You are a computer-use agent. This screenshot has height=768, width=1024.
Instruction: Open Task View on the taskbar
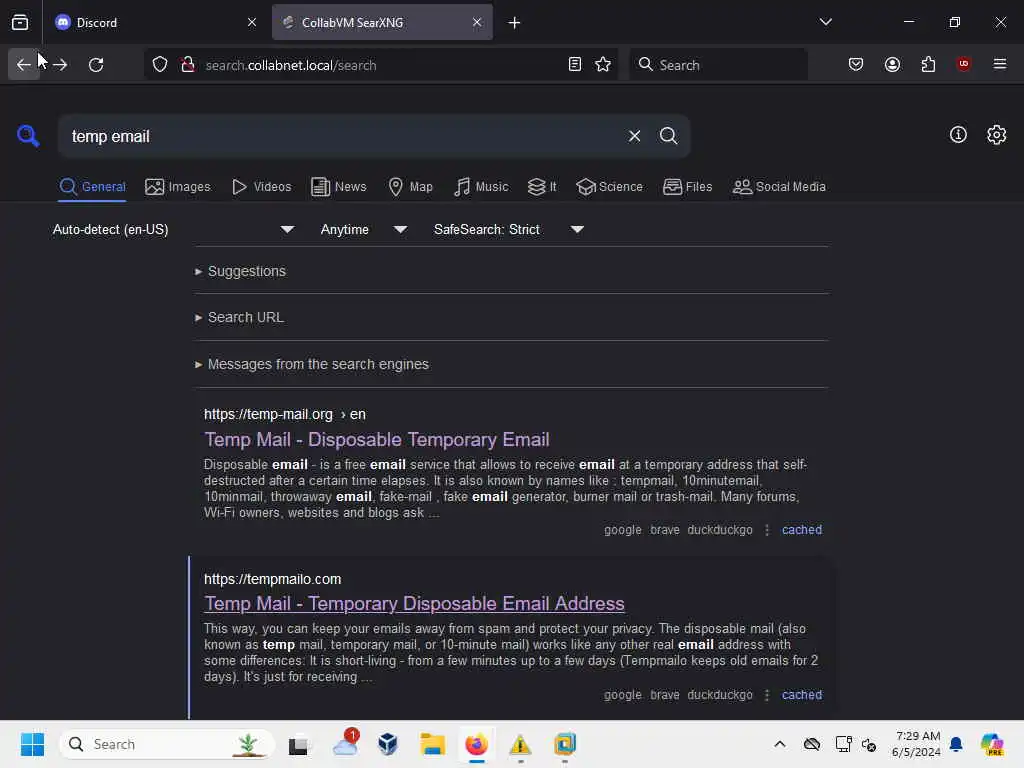point(298,744)
